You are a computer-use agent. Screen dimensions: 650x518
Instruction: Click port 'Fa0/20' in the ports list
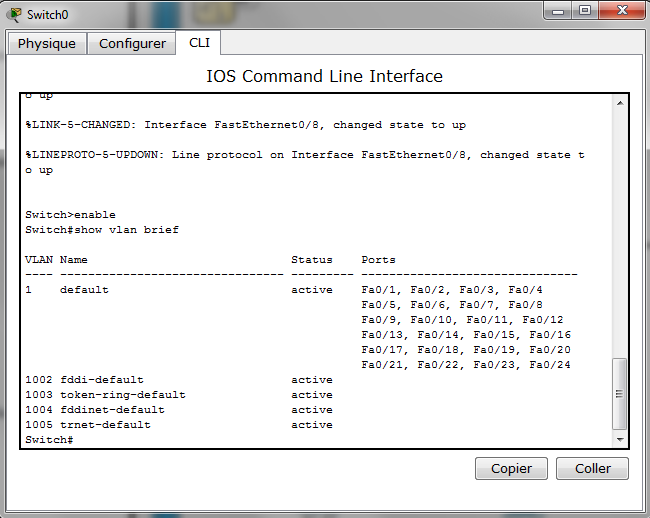point(550,349)
